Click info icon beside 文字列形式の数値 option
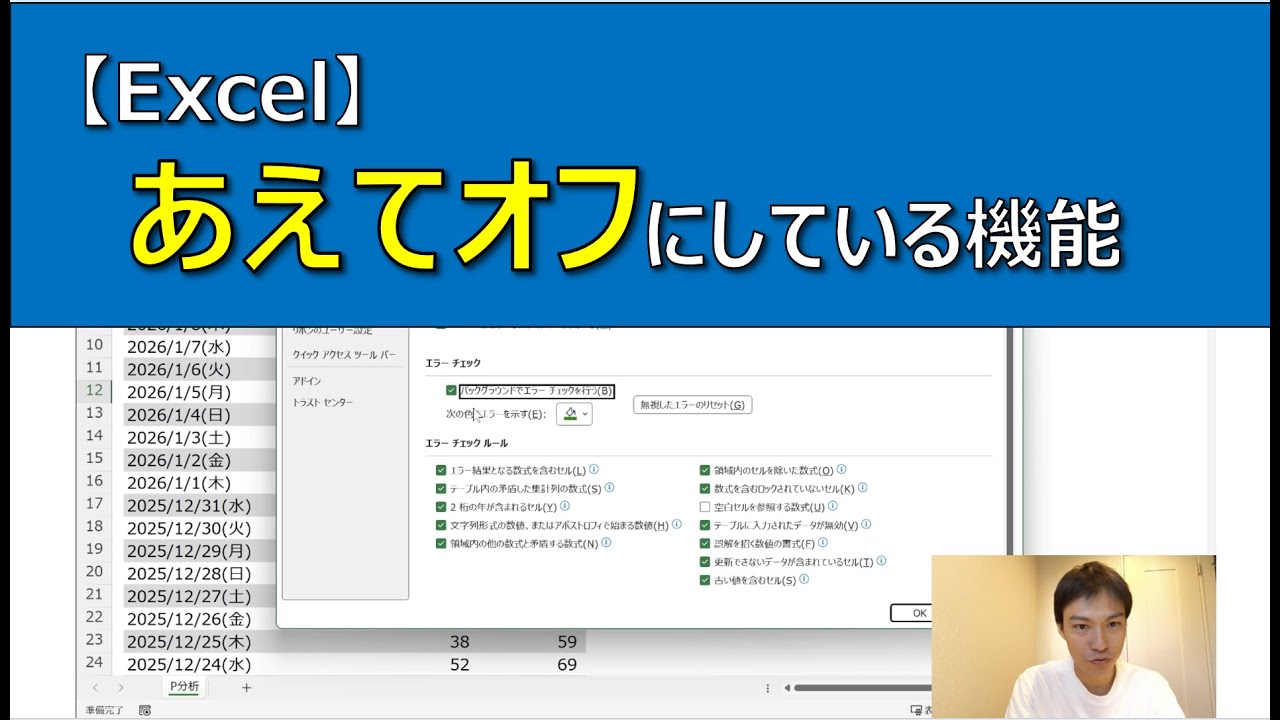Image resolution: width=1280 pixels, height=720 pixels. [x=677, y=524]
